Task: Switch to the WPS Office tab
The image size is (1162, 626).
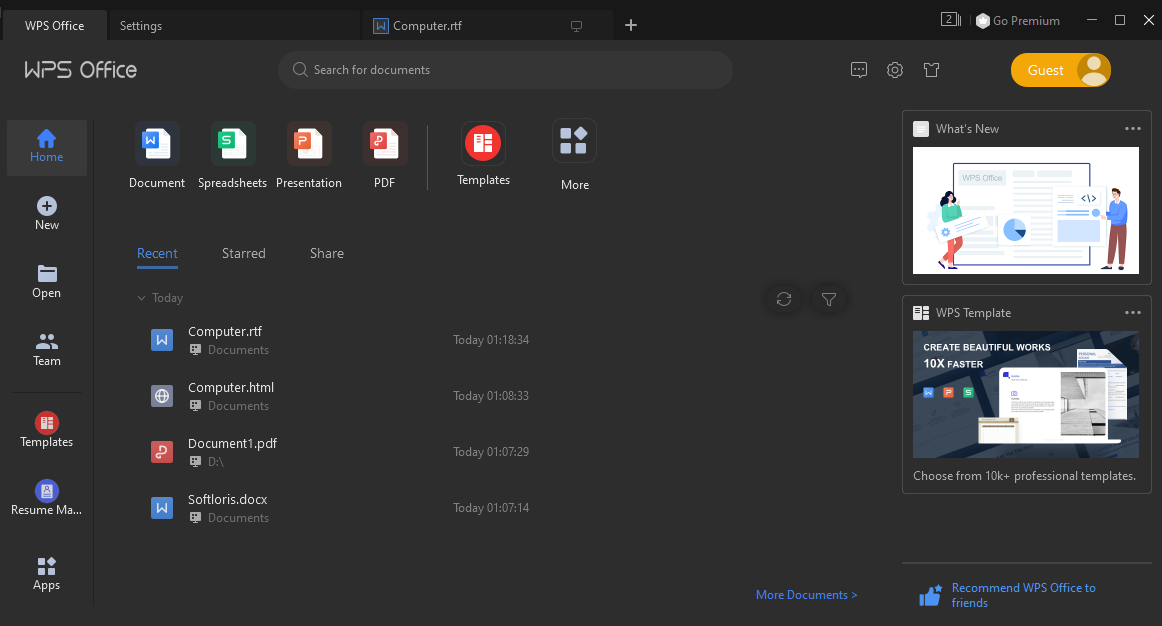Action: [x=55, y=26]
